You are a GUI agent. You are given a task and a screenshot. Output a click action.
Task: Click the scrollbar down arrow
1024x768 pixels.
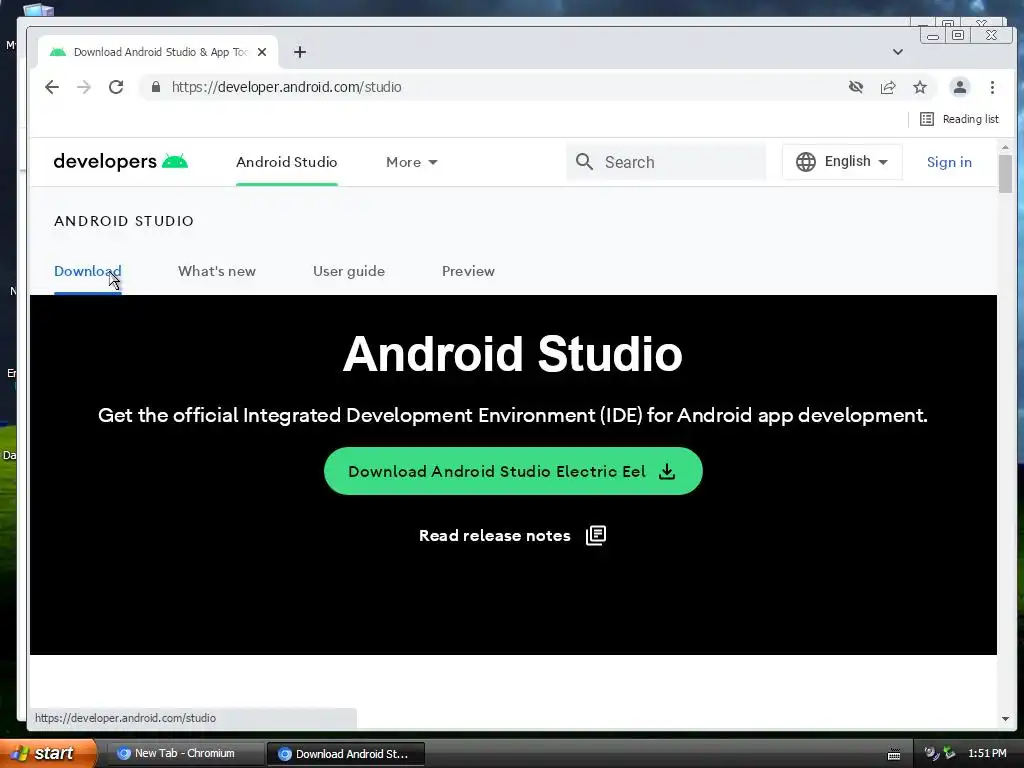point(1005,719)
